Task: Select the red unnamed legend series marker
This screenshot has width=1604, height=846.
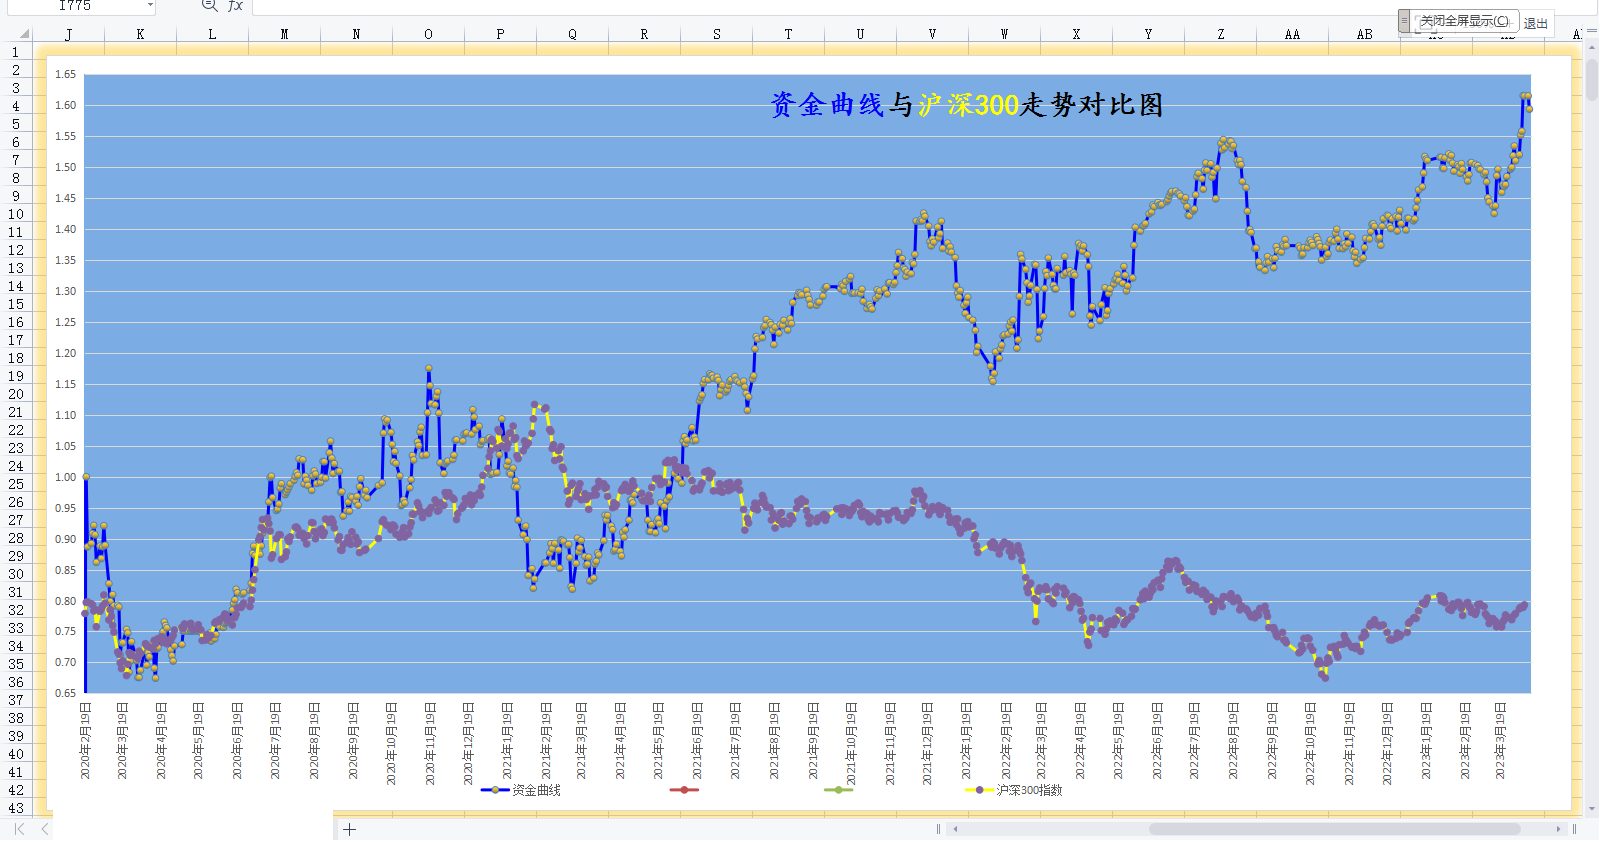Action: tap(684, 790)
